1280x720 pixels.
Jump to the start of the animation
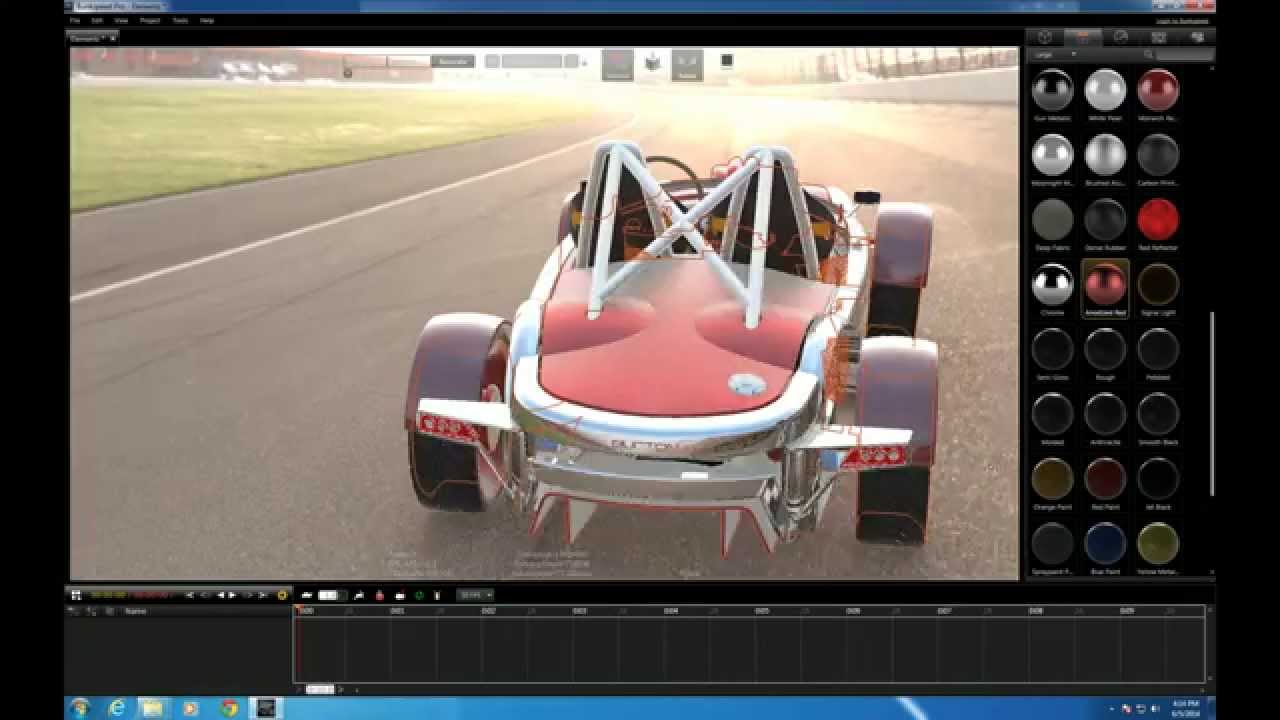click(190, 595)
